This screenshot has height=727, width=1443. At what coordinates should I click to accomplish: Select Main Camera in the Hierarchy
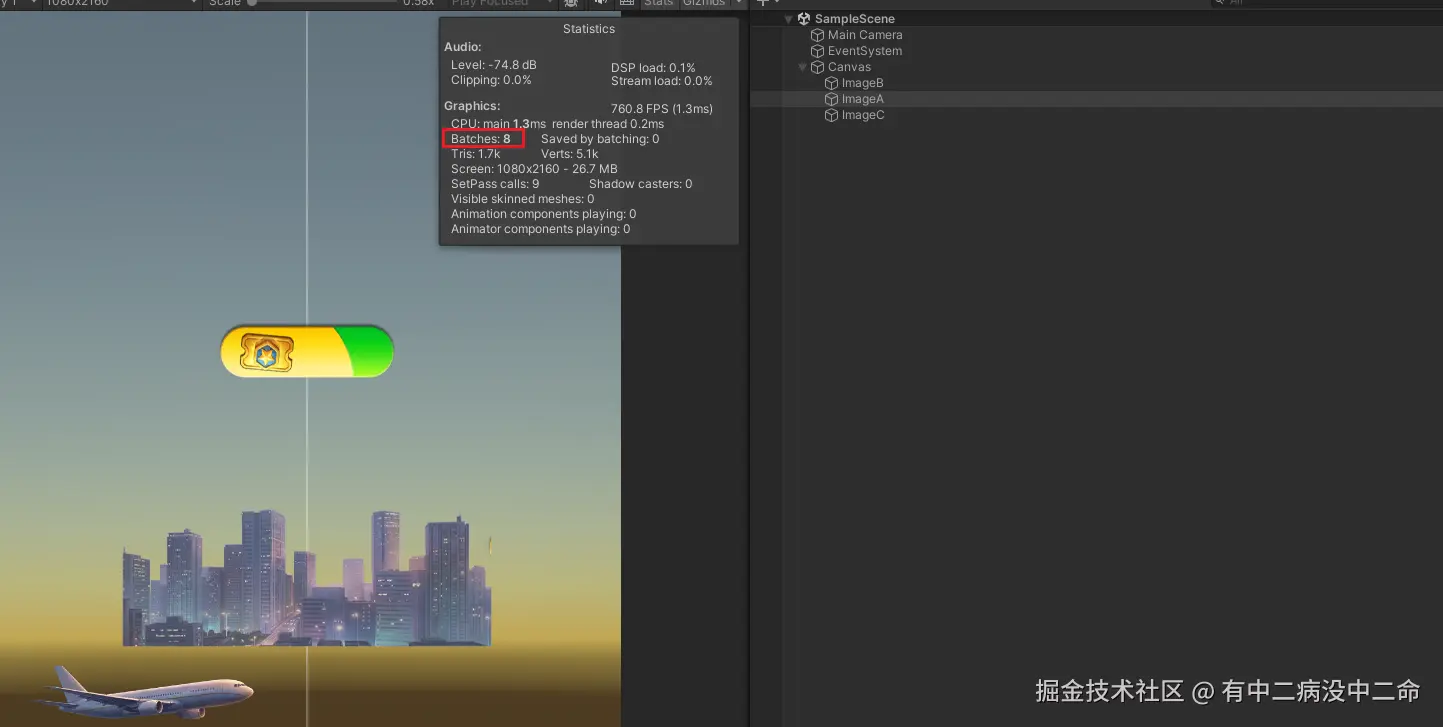click(865, 35)
